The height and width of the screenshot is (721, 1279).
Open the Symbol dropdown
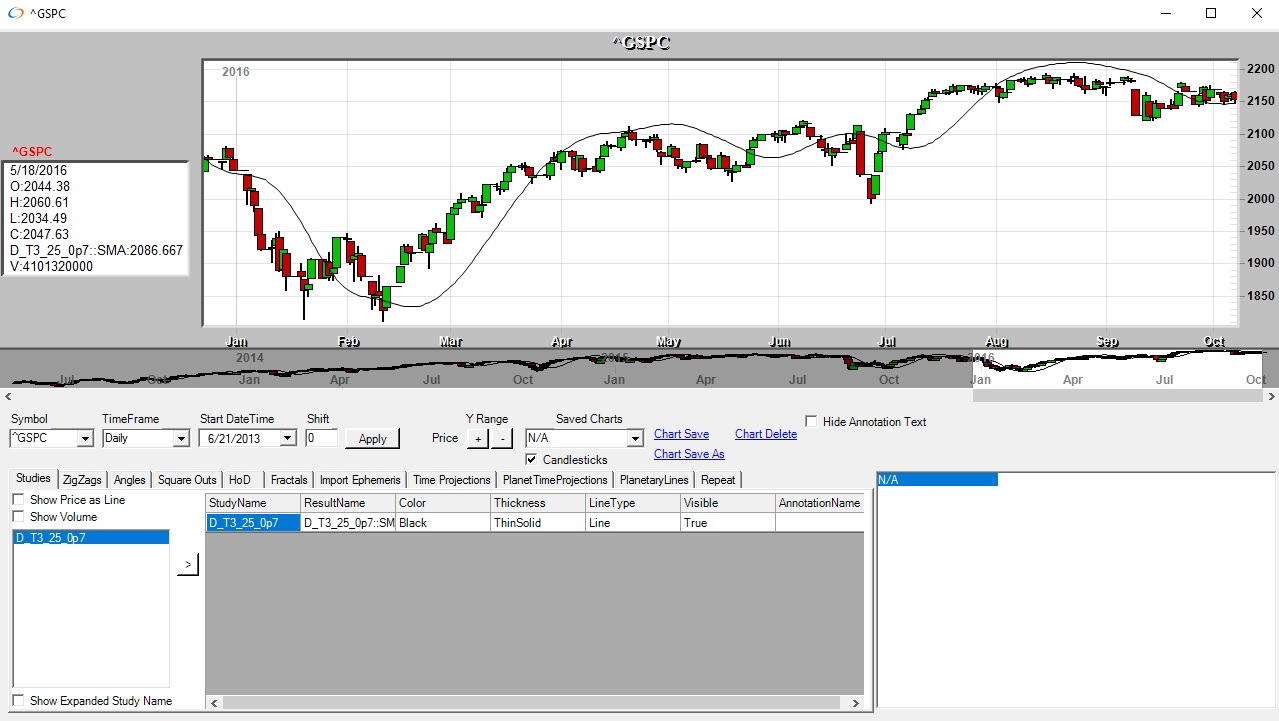(84, 439)
